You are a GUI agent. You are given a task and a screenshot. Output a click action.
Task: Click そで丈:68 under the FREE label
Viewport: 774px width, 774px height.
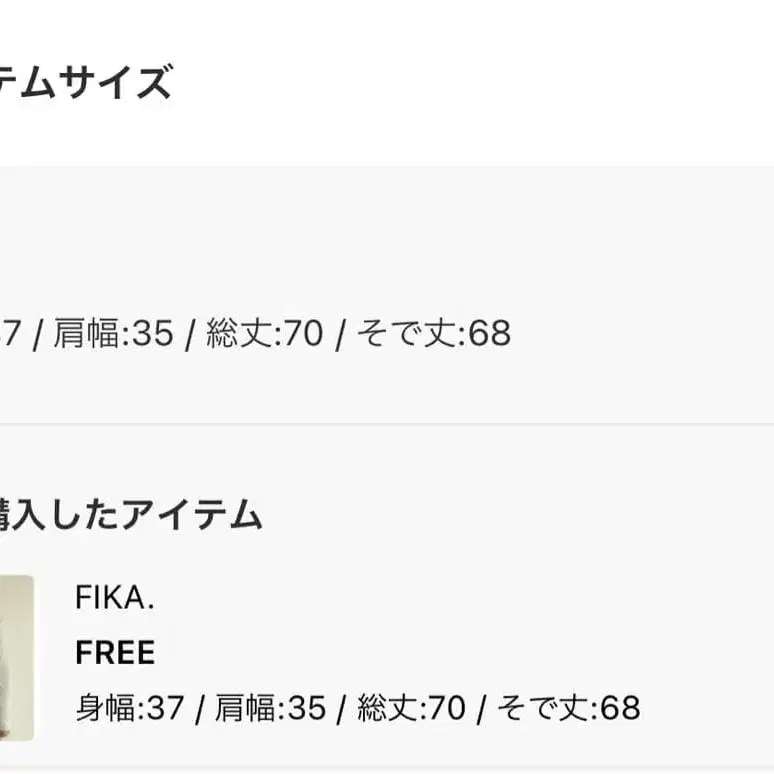point(568,708)
